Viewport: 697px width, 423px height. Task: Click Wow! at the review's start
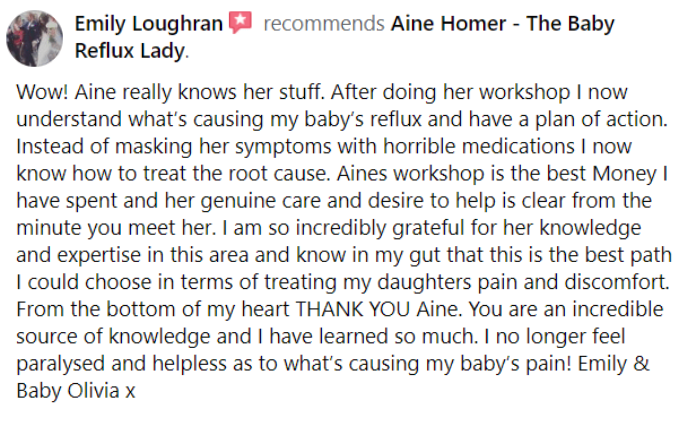[42, 92]
